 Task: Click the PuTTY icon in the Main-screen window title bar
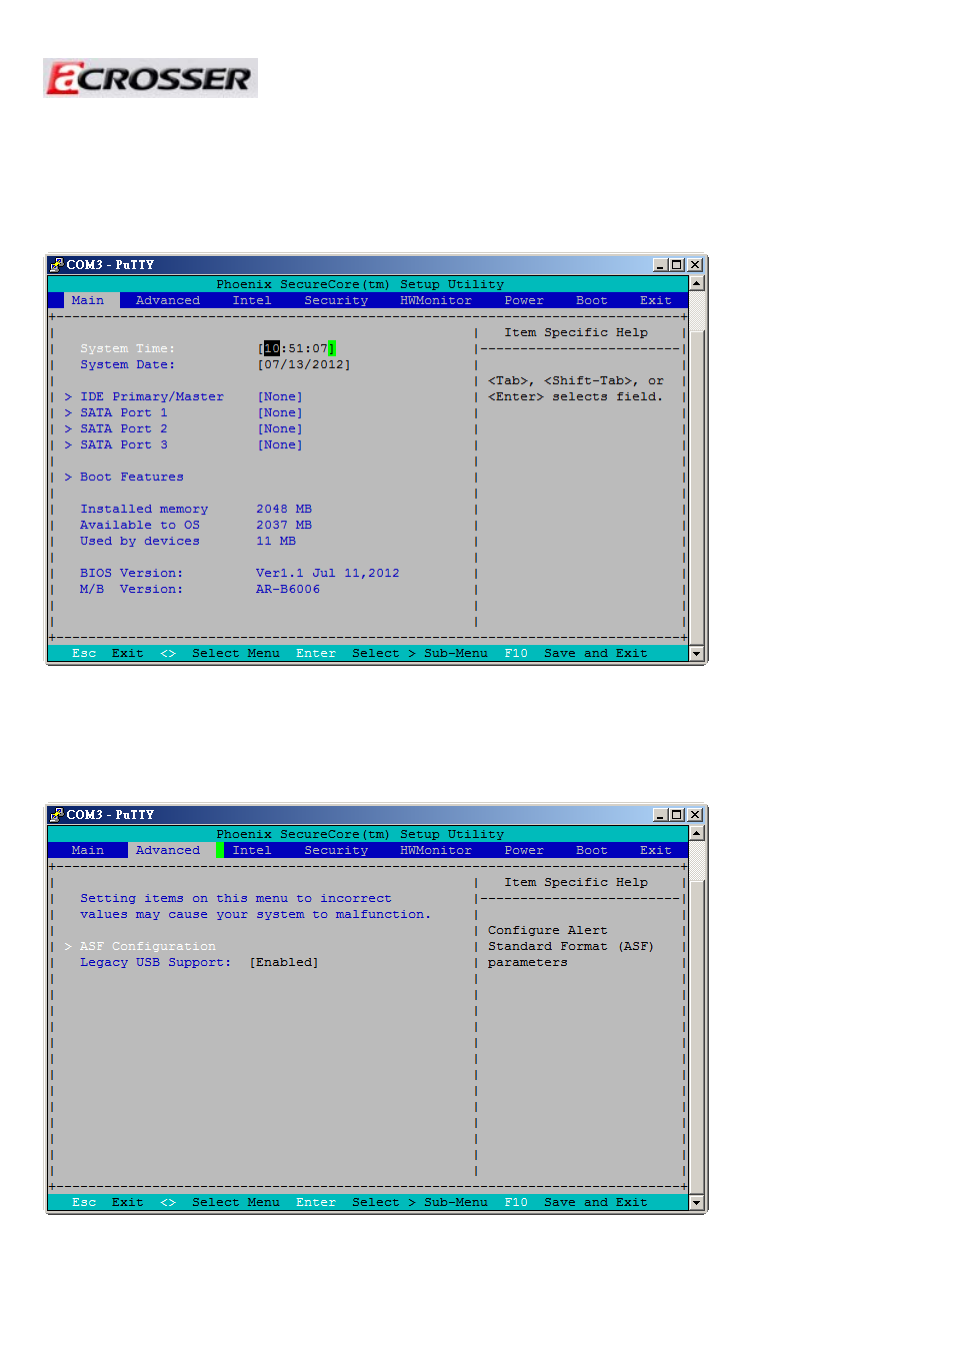(x=57, y=265)
